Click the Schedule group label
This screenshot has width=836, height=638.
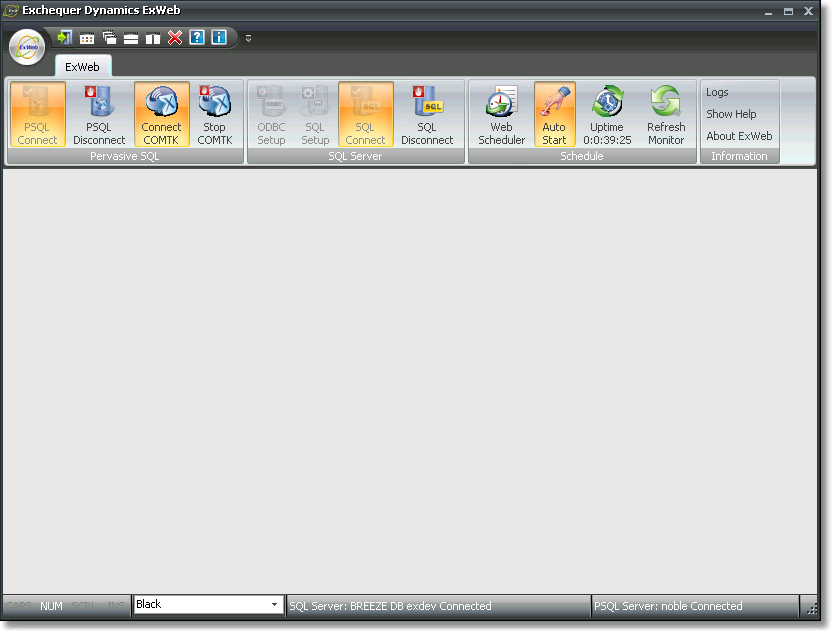582,156
